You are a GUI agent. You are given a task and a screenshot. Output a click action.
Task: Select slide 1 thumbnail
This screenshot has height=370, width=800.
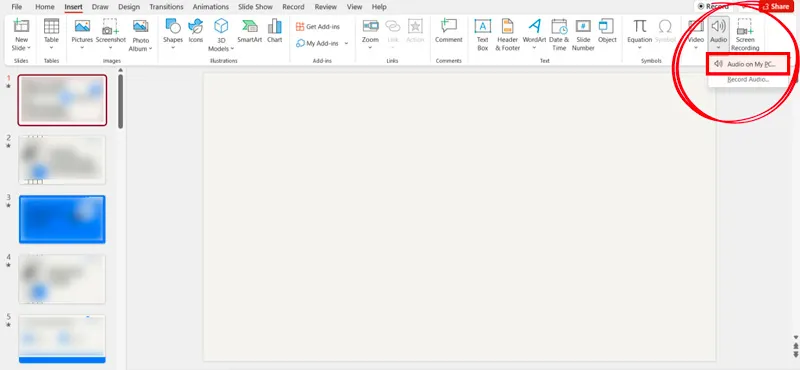62,100
